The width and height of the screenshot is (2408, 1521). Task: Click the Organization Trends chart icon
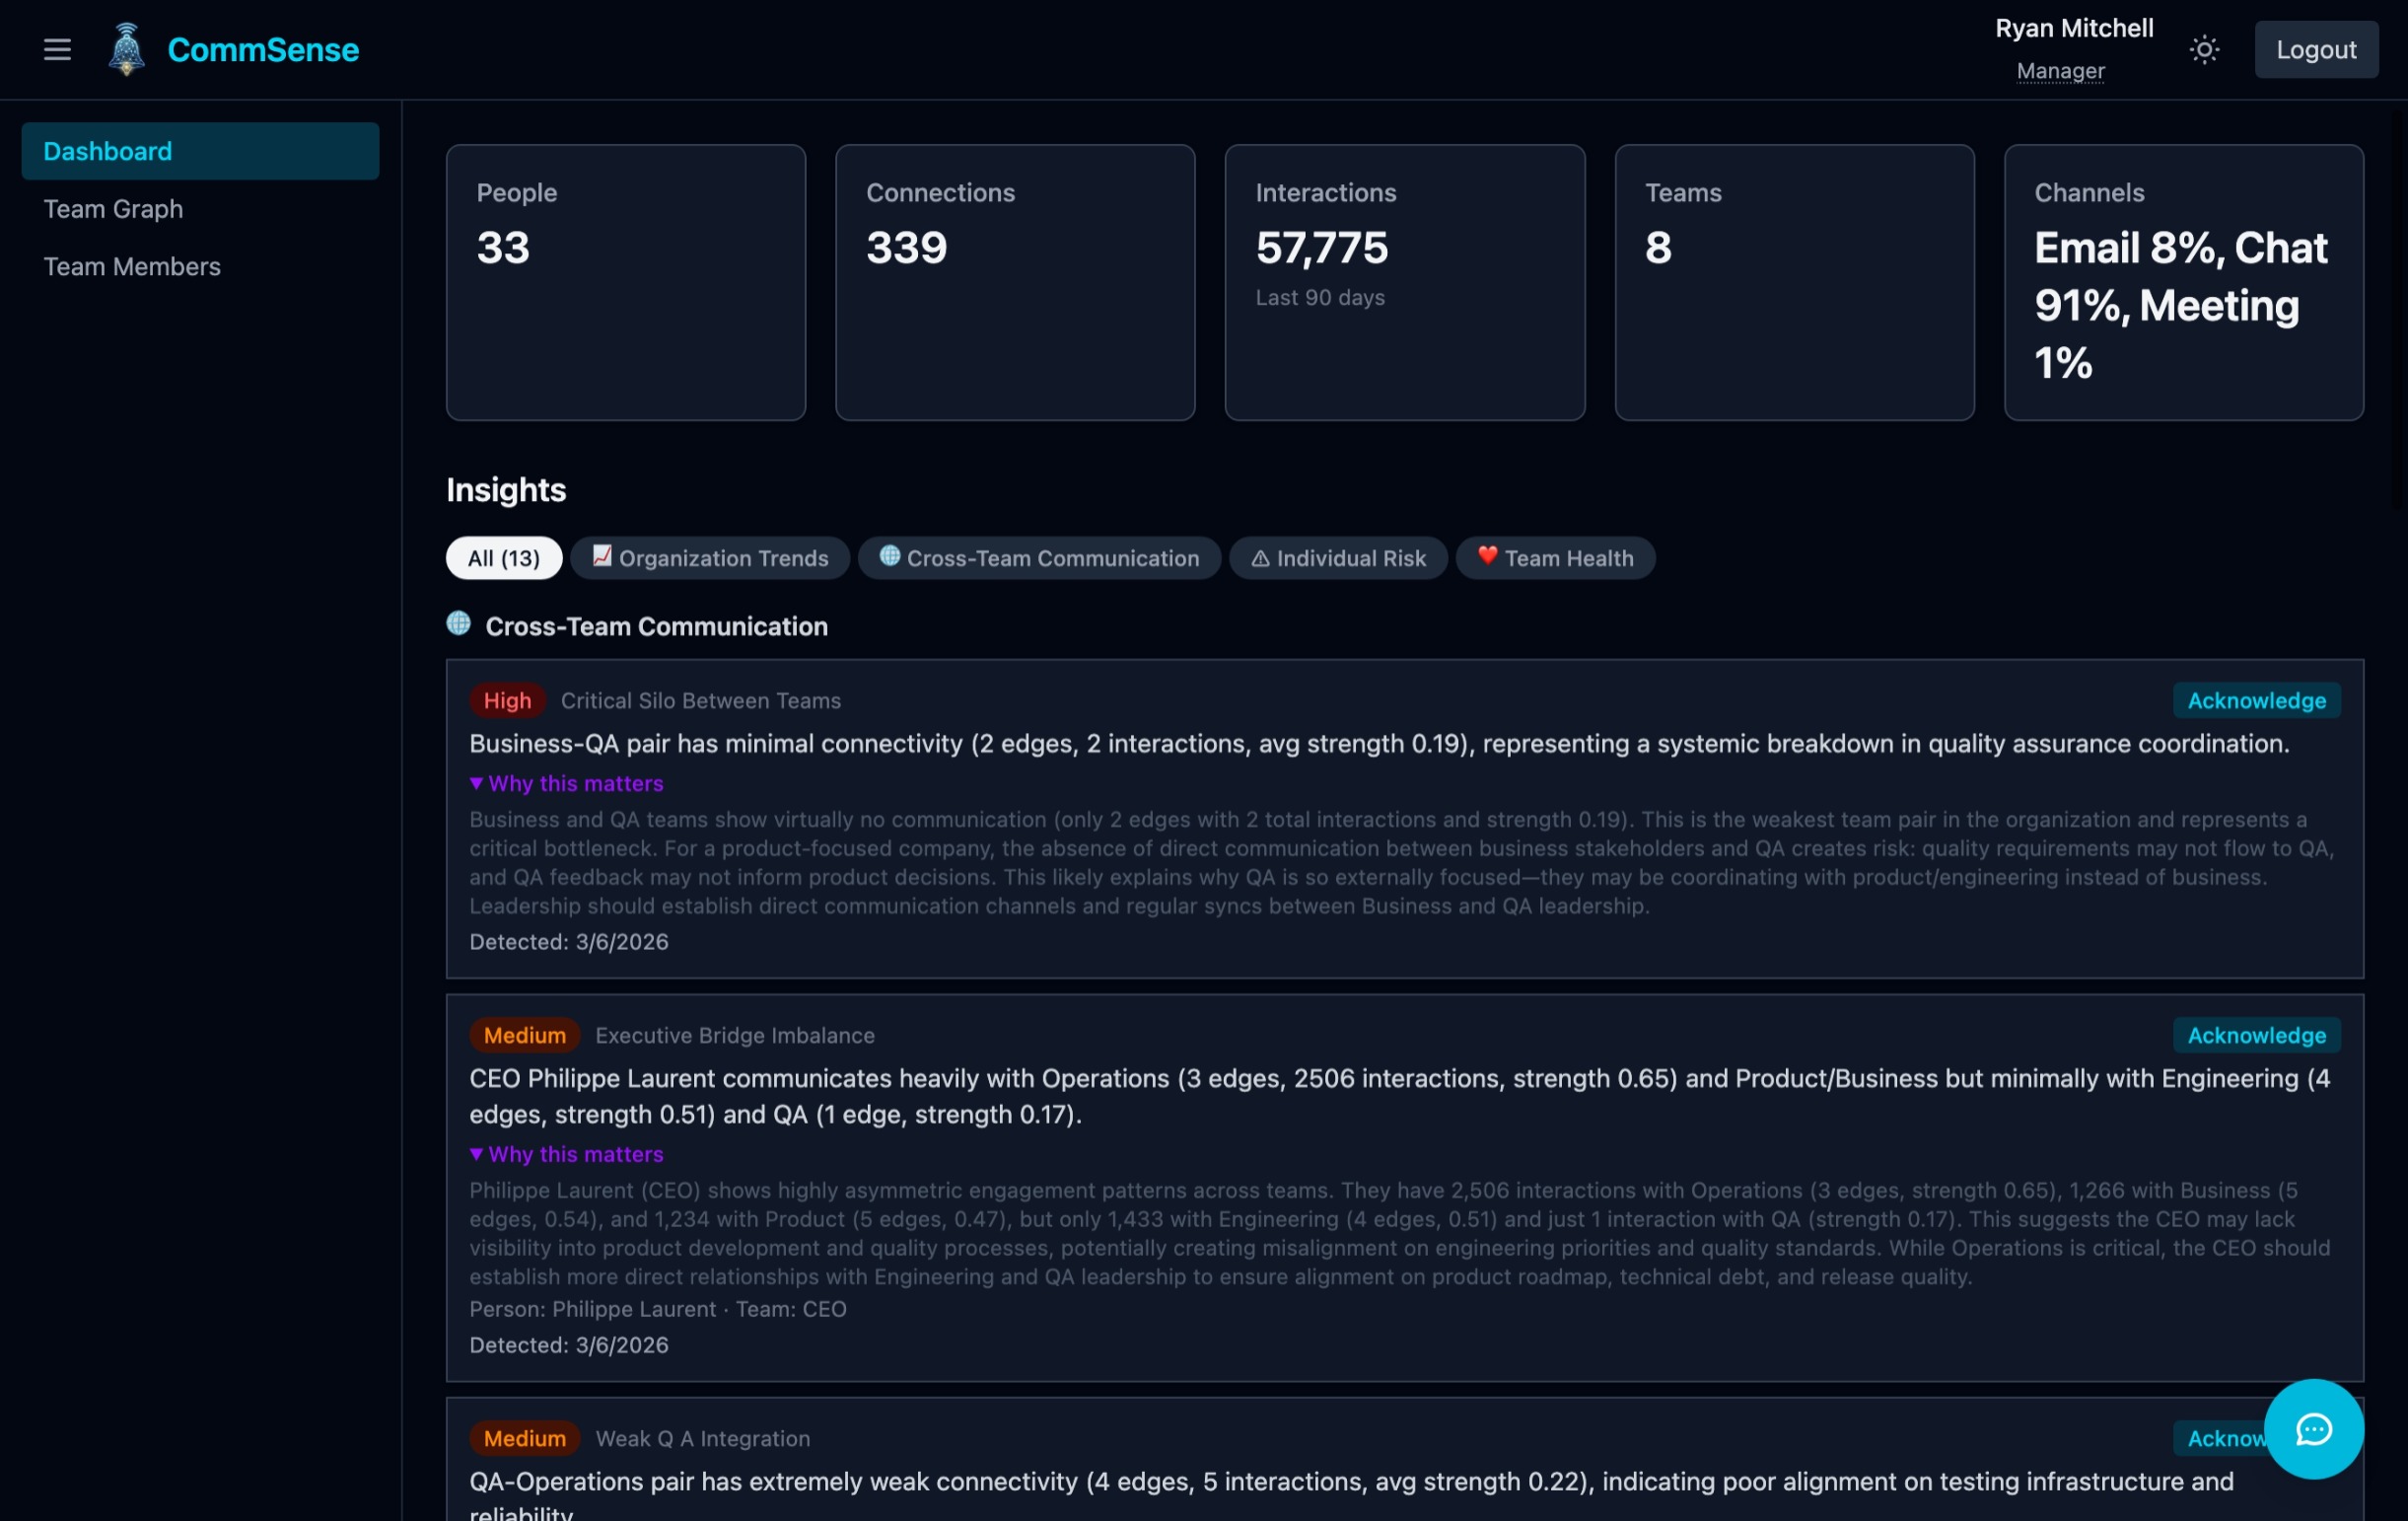[x=601, y=558]
